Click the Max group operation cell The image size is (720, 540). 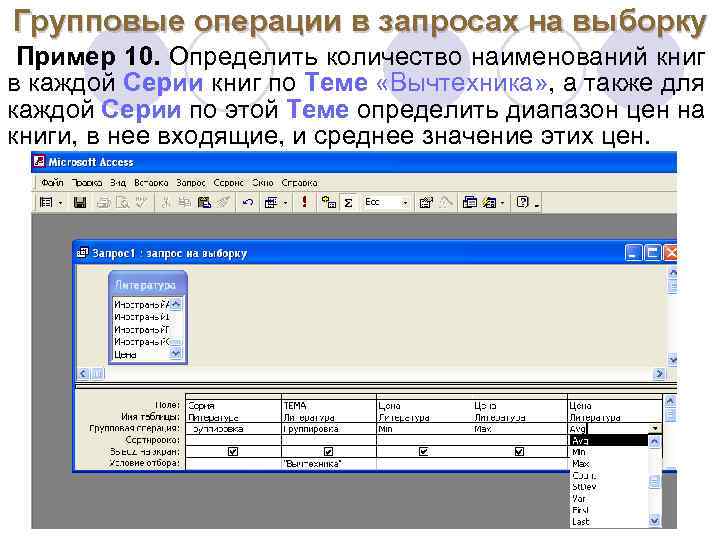click(520, 429)
